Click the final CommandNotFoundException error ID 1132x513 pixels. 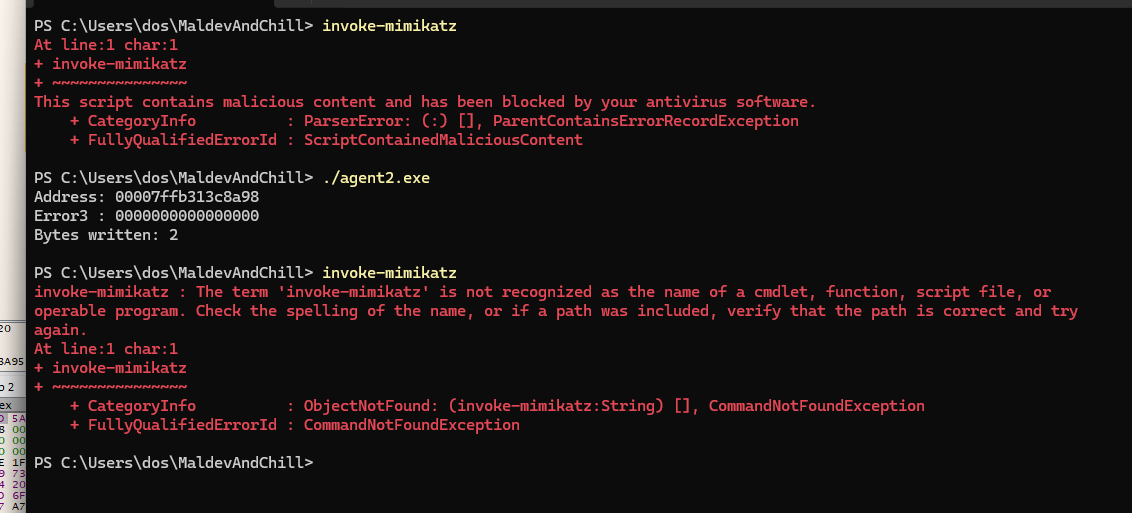tap(411, 425)
